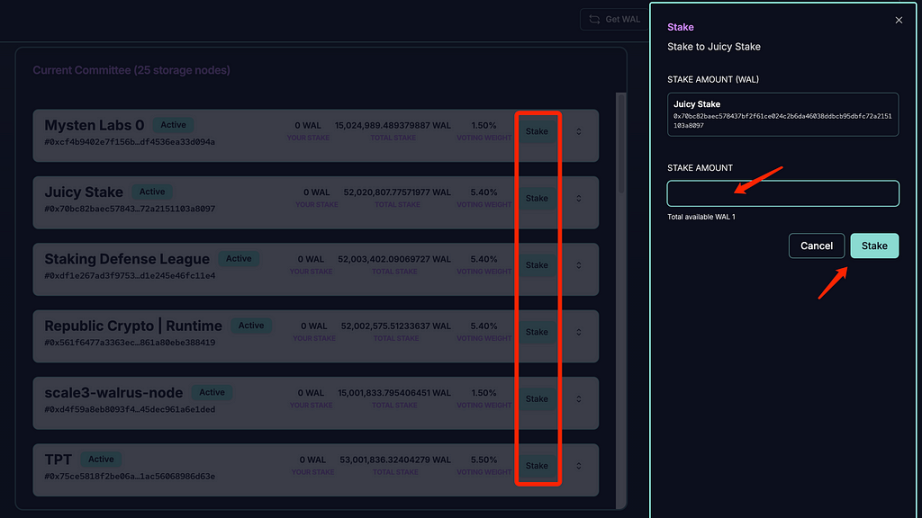Click Active badge for Staking Defense League
The height and width of the screenshot is (518, 922).
click(239, 259)
